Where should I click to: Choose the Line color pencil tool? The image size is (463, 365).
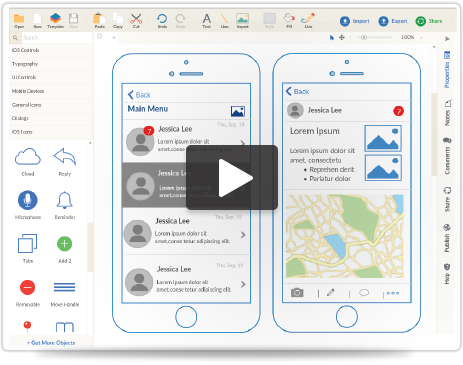tap(308, 21)
